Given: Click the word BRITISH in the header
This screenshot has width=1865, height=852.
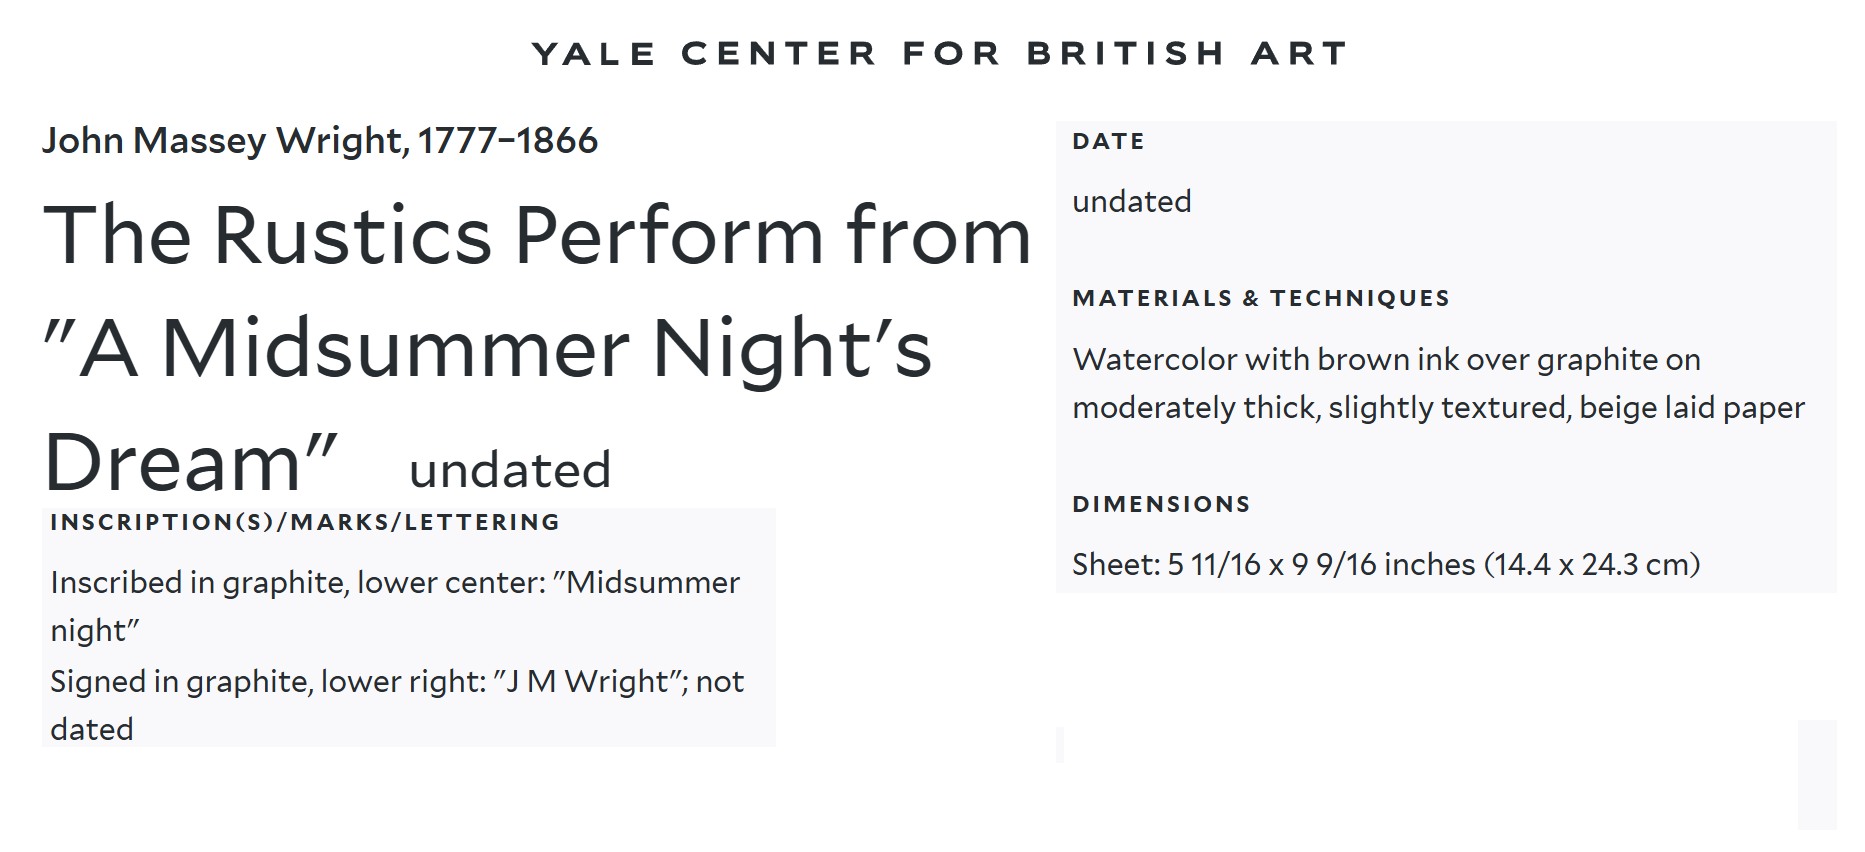Looking at the screenshot, I should pos(1126,53).
